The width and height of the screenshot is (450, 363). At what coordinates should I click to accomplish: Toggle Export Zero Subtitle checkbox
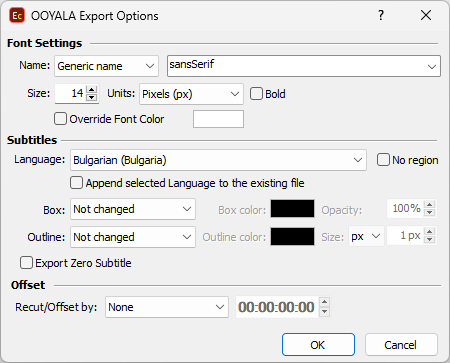tap(26, 263)
